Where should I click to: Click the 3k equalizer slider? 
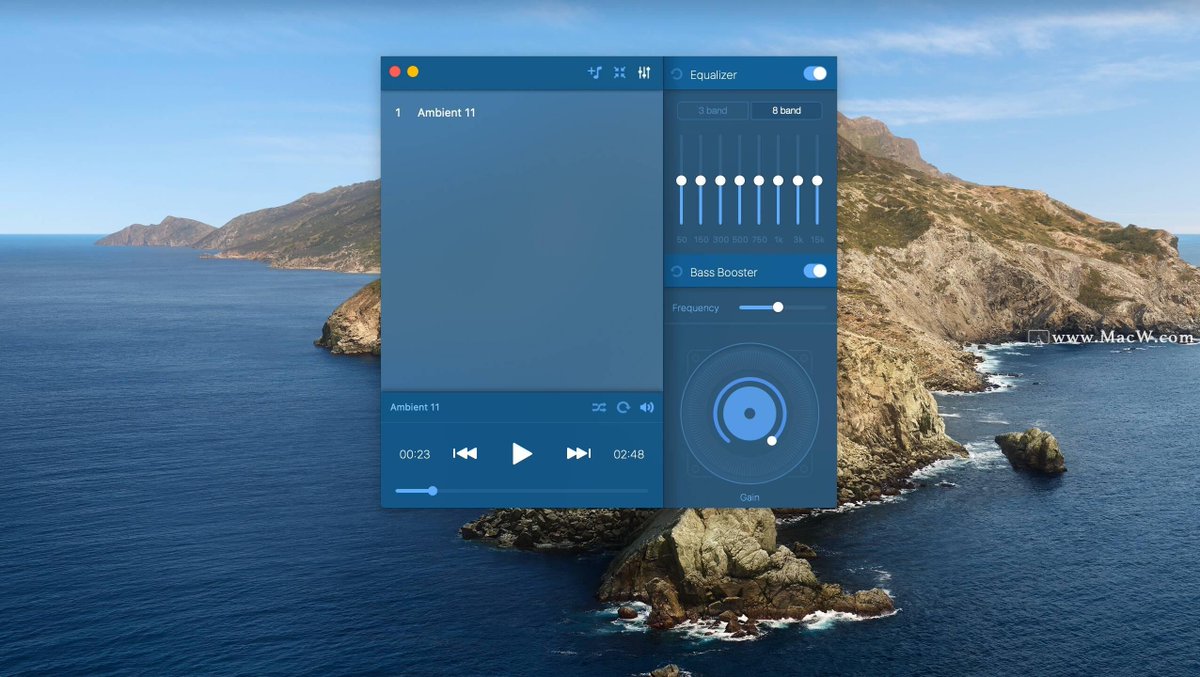coord(798,180)
